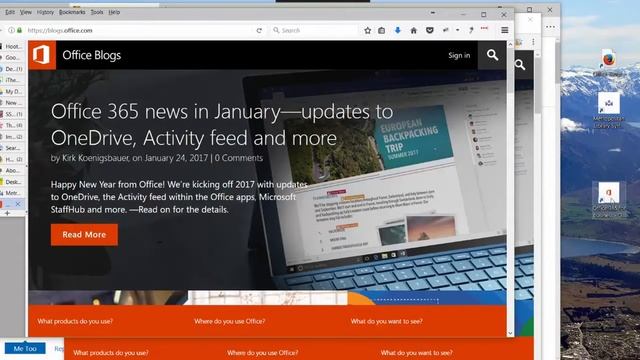The image size is (640, 360).
Task: Click the Office logo orange tile
Action: click(42, 55)
